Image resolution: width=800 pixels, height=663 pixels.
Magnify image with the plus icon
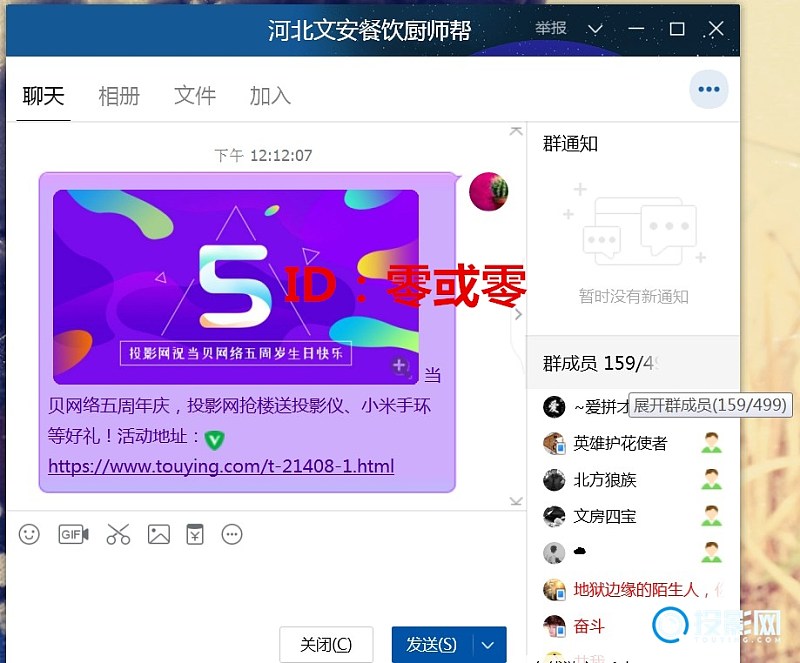[401, 366]
